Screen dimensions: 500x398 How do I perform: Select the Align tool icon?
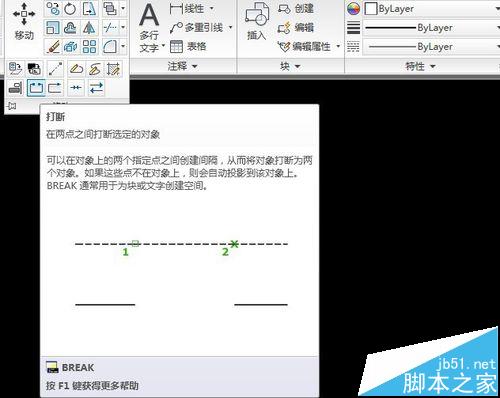15,88
